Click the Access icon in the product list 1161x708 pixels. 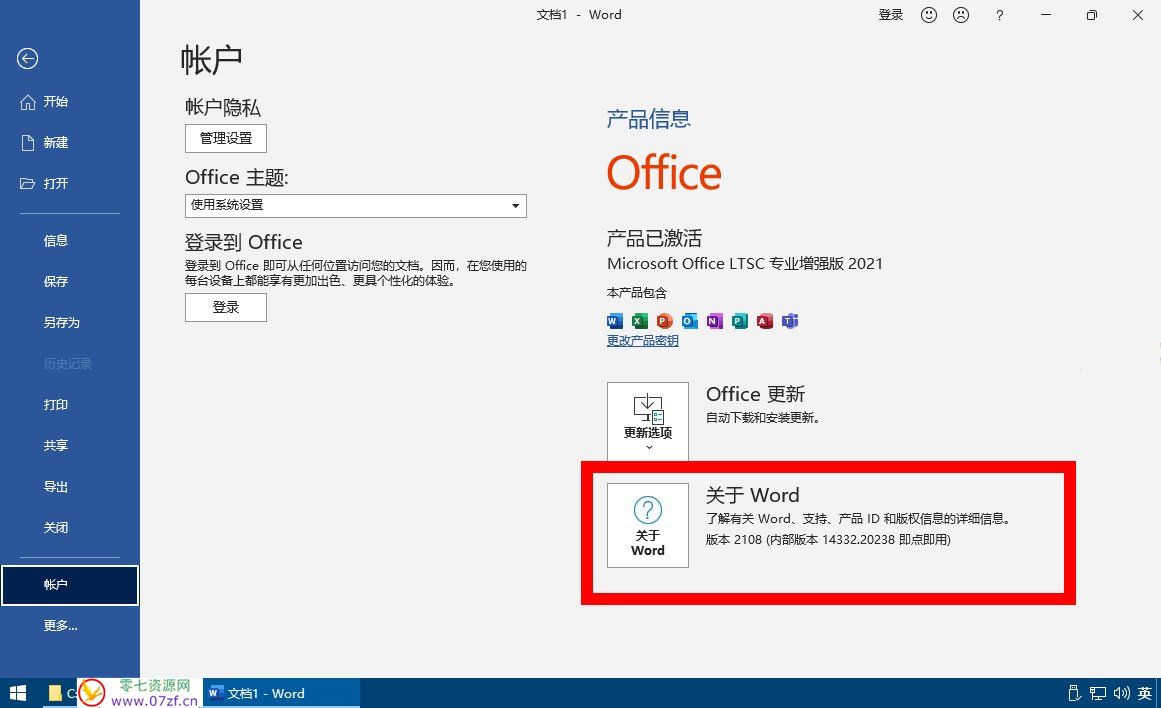765,321
